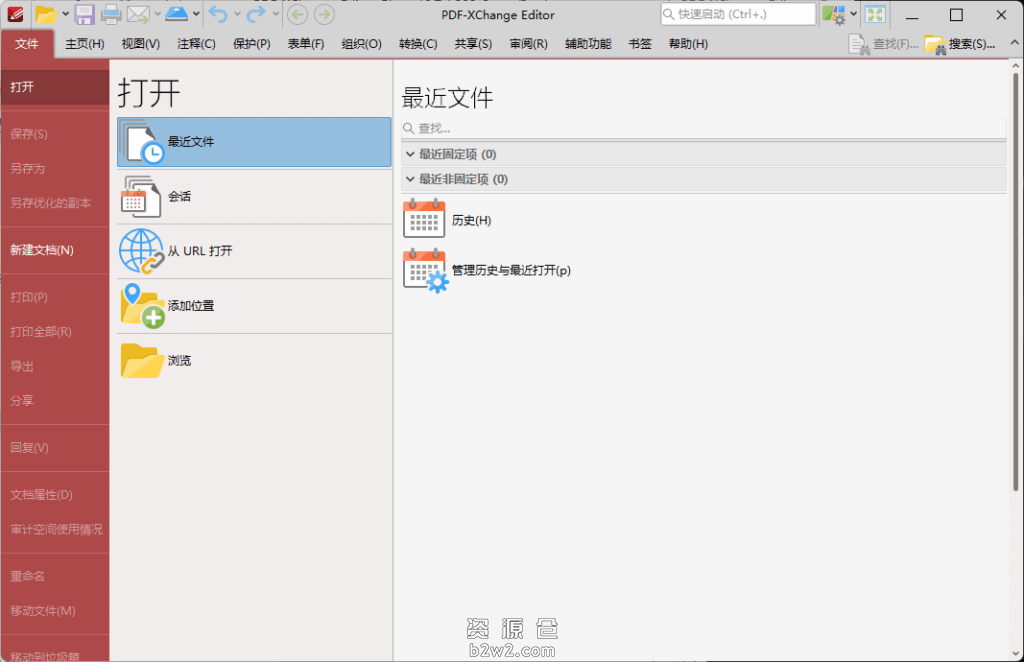Open the 书签 (Bookmarks) menu
1024x662 pixels.
pyautogui.click(x=640, y=44)
